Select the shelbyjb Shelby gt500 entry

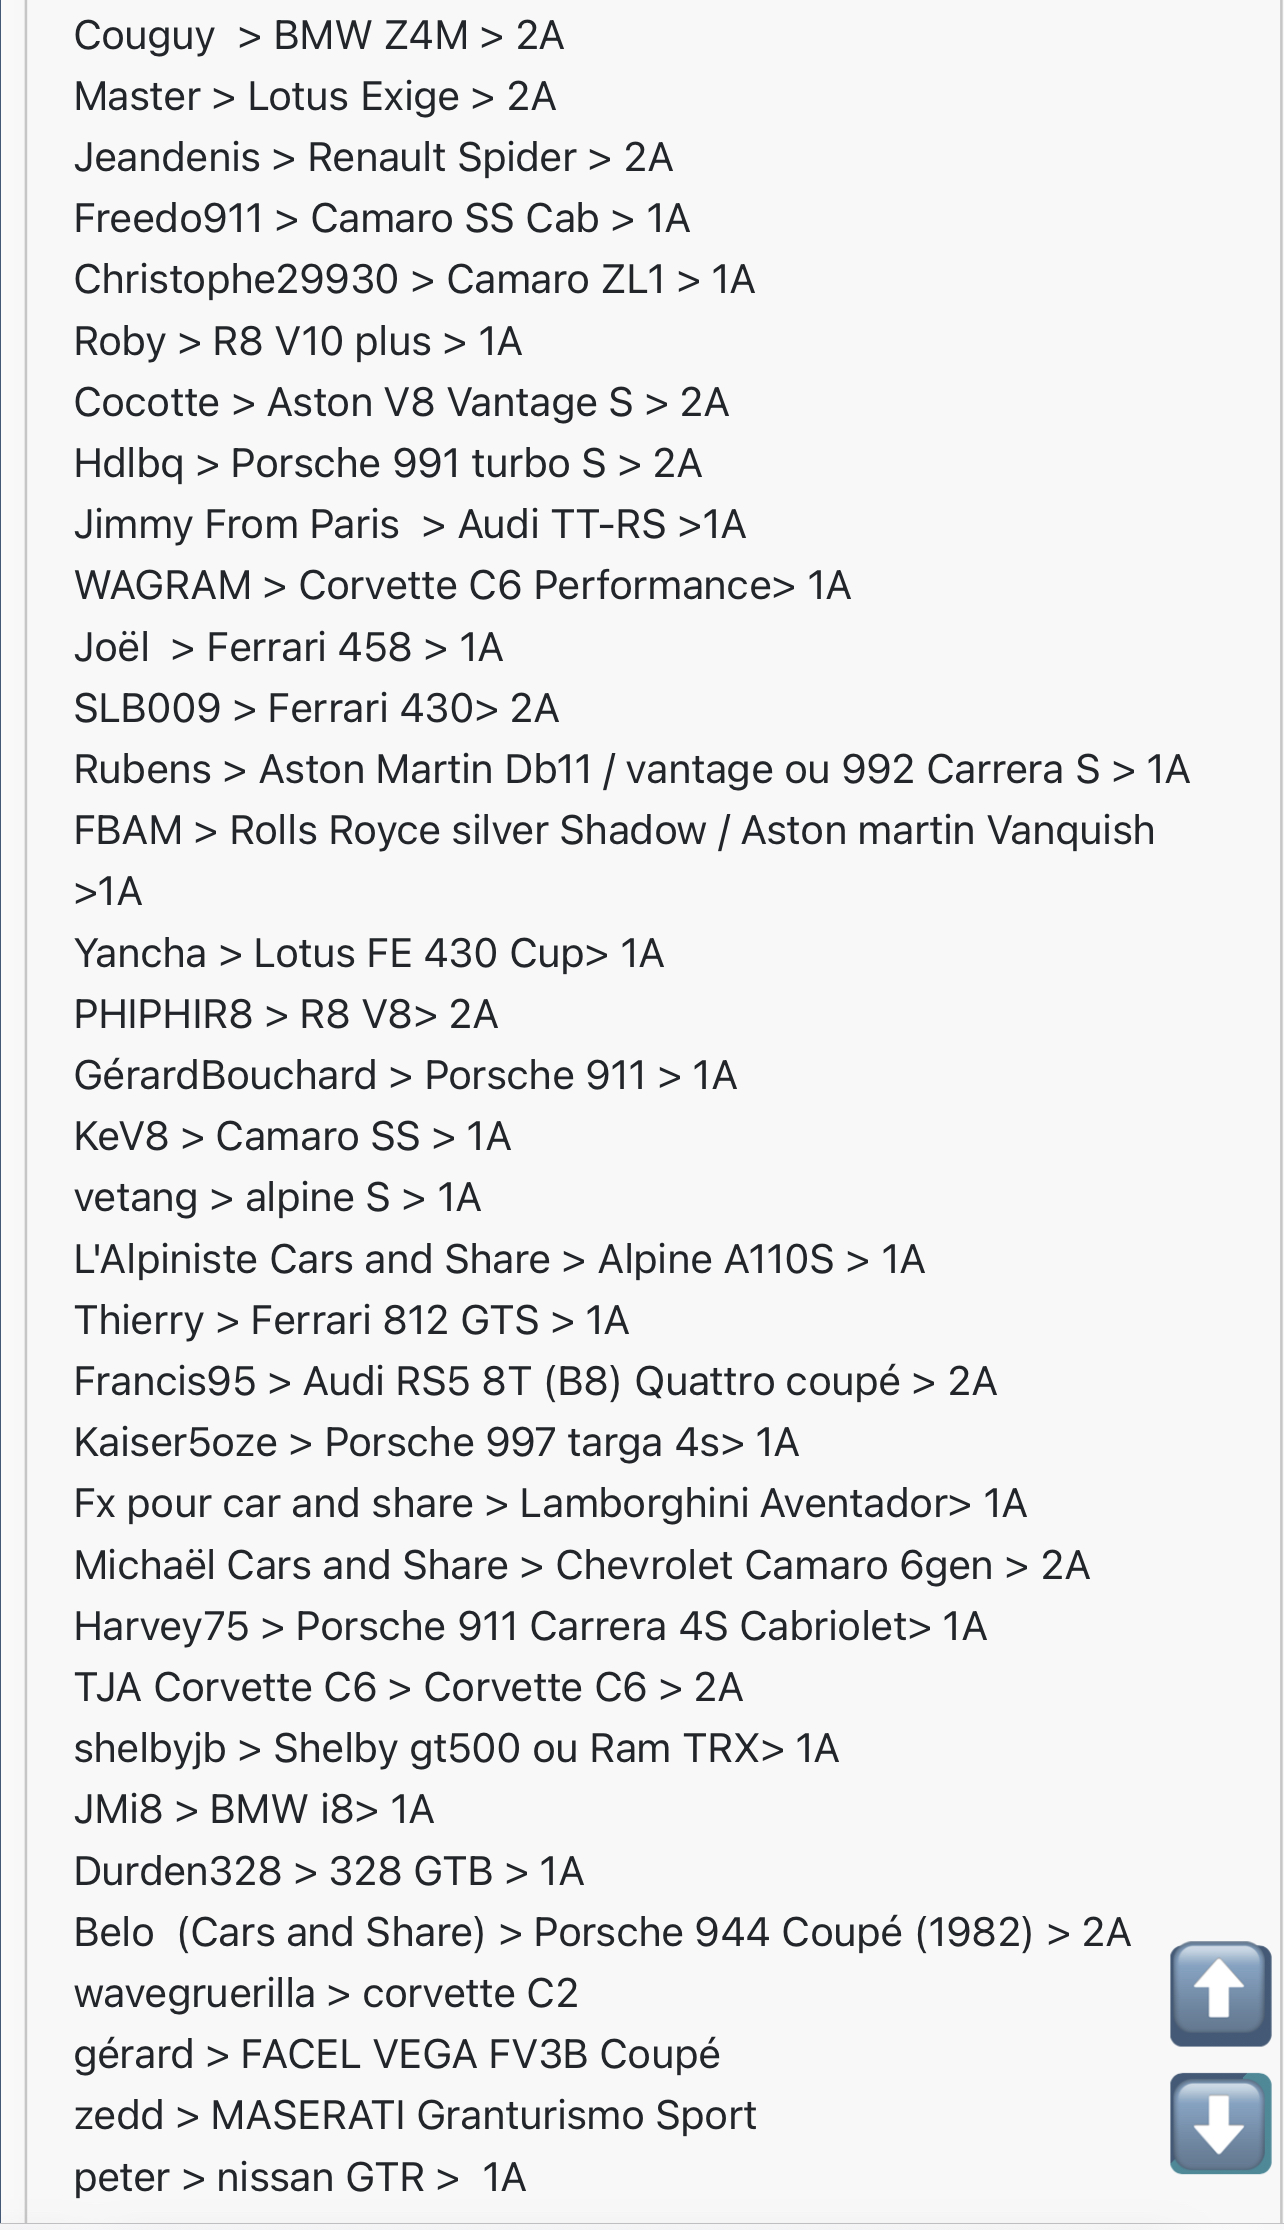click(456, 1749)
